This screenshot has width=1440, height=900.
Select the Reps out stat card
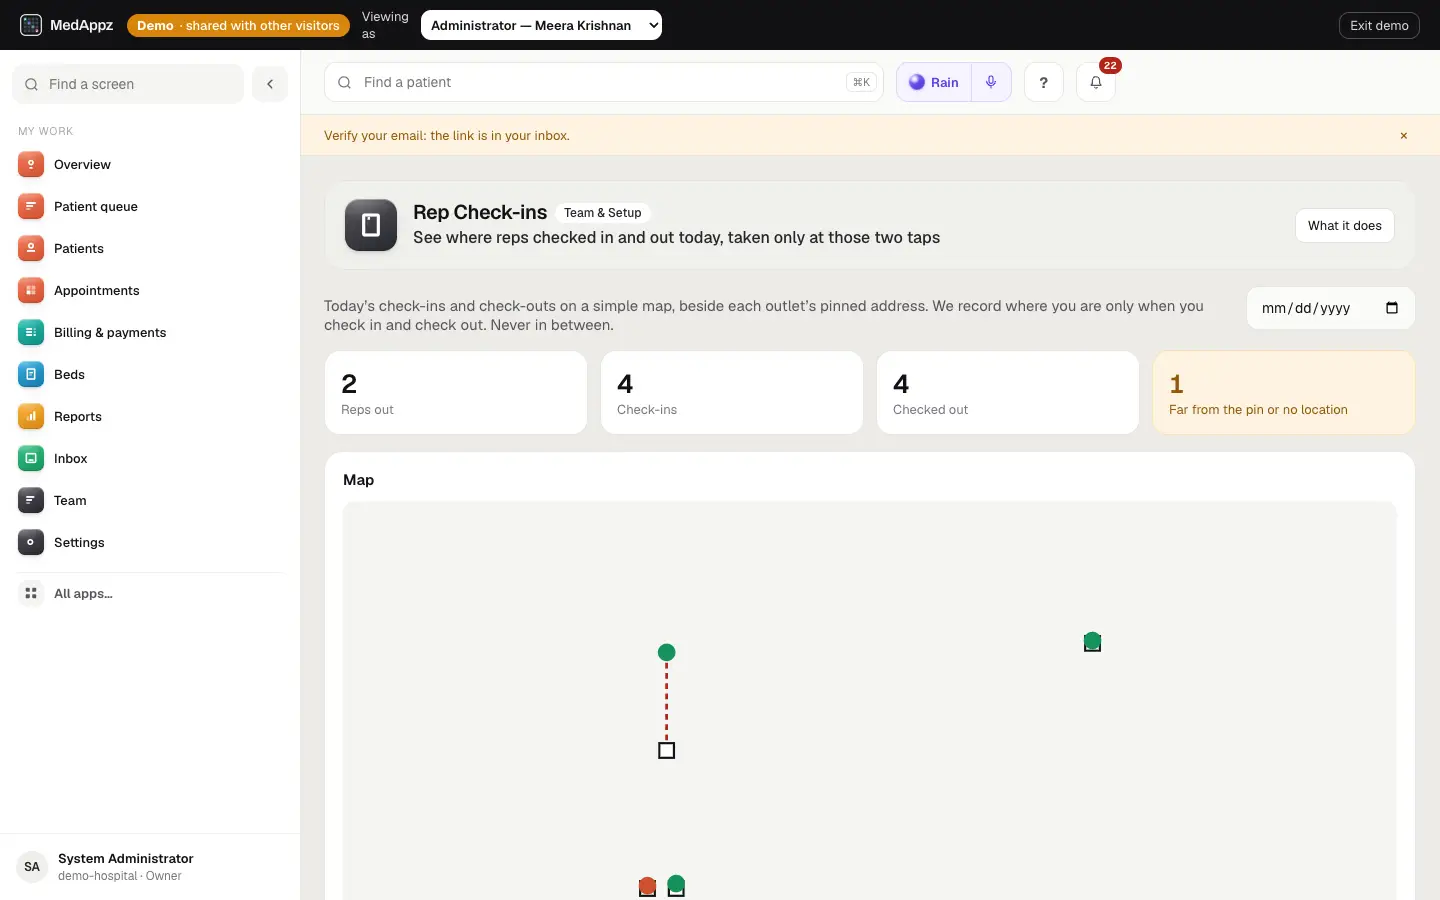pos(456,392)
